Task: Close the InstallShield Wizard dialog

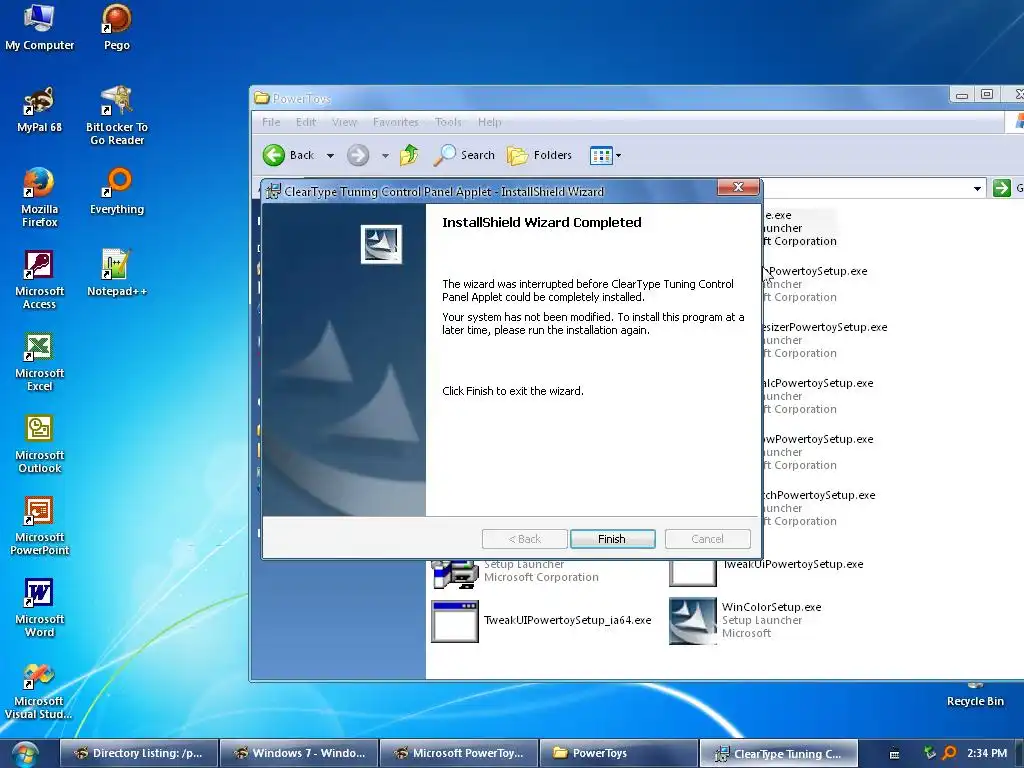Action: tap(739, 187)
